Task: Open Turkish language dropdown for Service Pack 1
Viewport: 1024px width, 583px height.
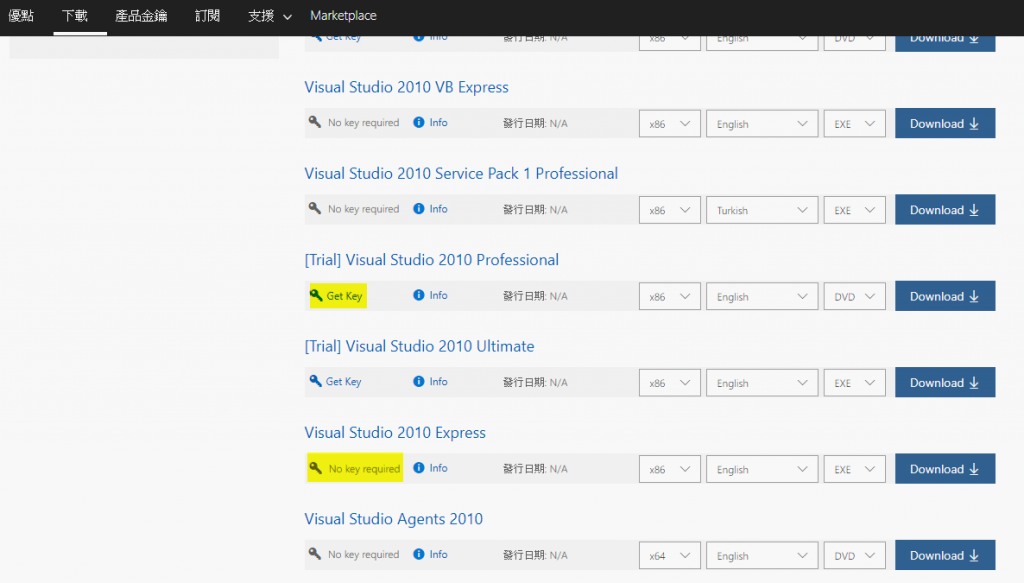Action: [761, 210]
